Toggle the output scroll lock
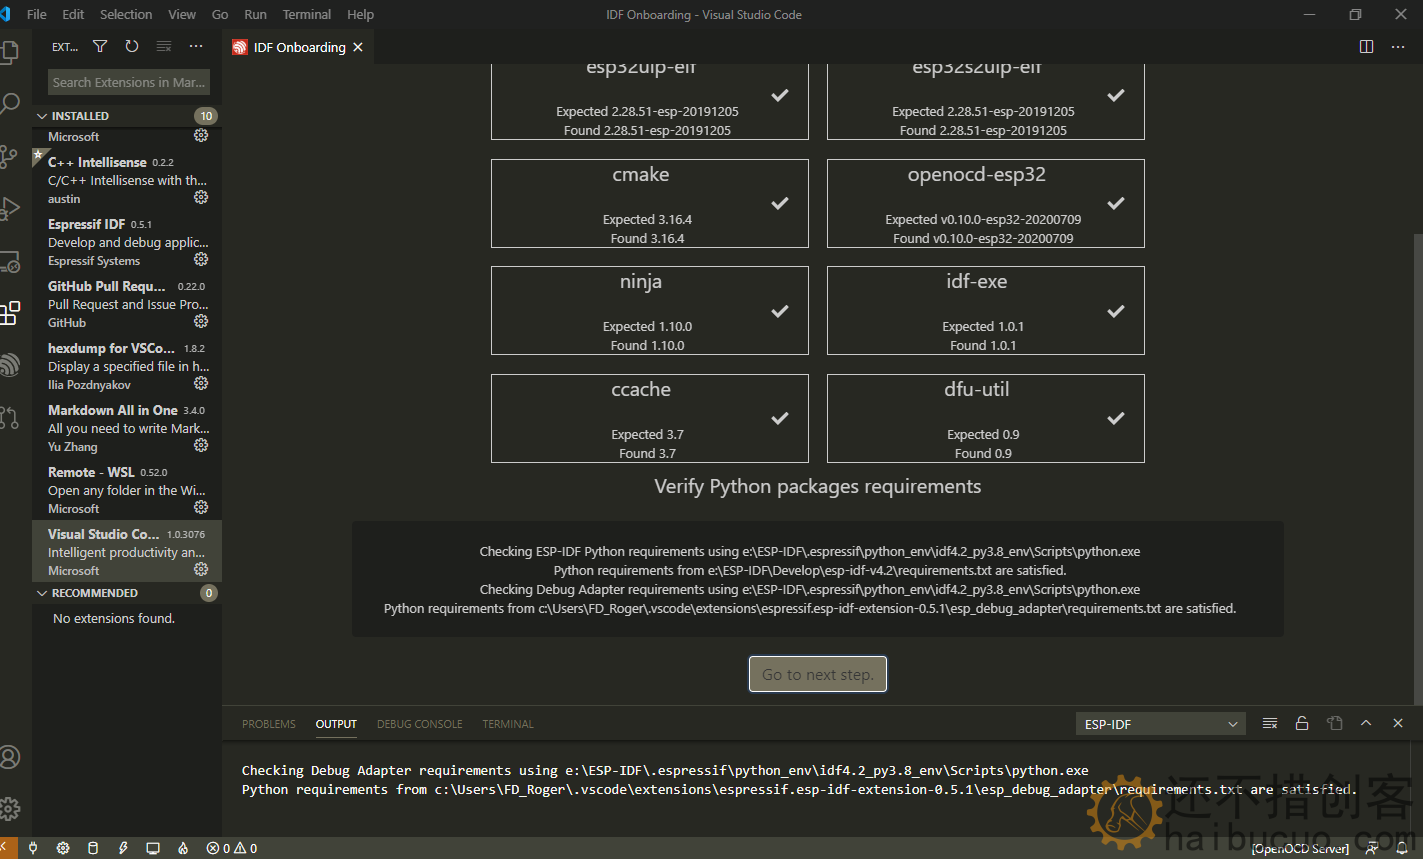 [1301, 723]
